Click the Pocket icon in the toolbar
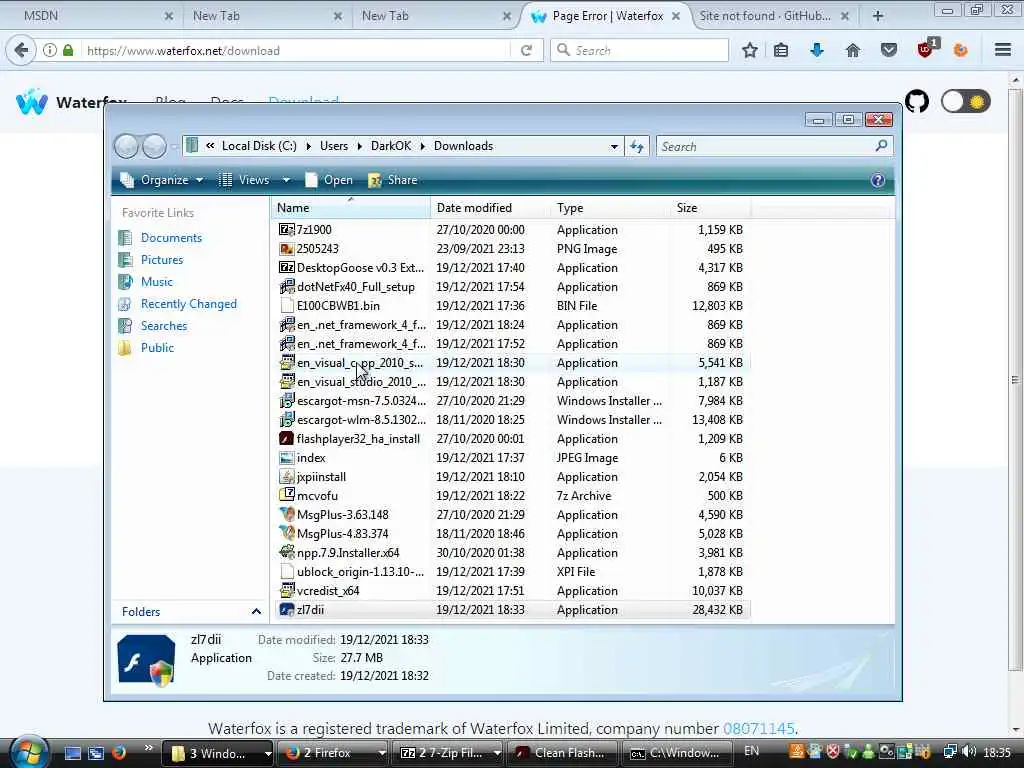 [x=889, y=50]
